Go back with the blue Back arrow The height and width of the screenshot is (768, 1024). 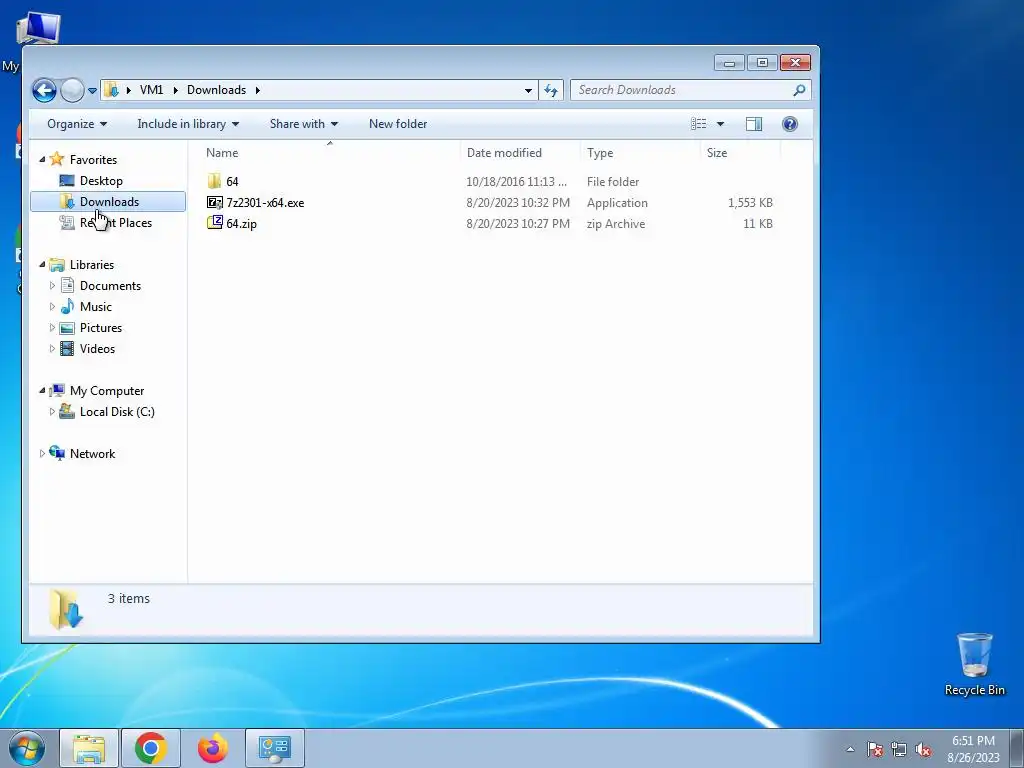tap(44, 90)
